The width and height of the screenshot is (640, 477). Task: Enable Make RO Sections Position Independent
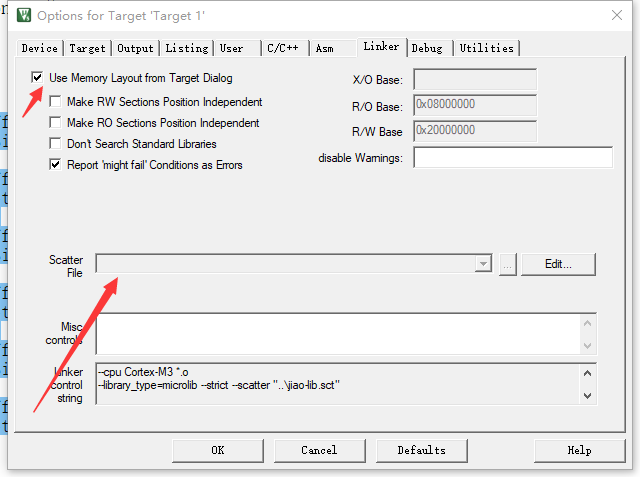pos(55,122)
